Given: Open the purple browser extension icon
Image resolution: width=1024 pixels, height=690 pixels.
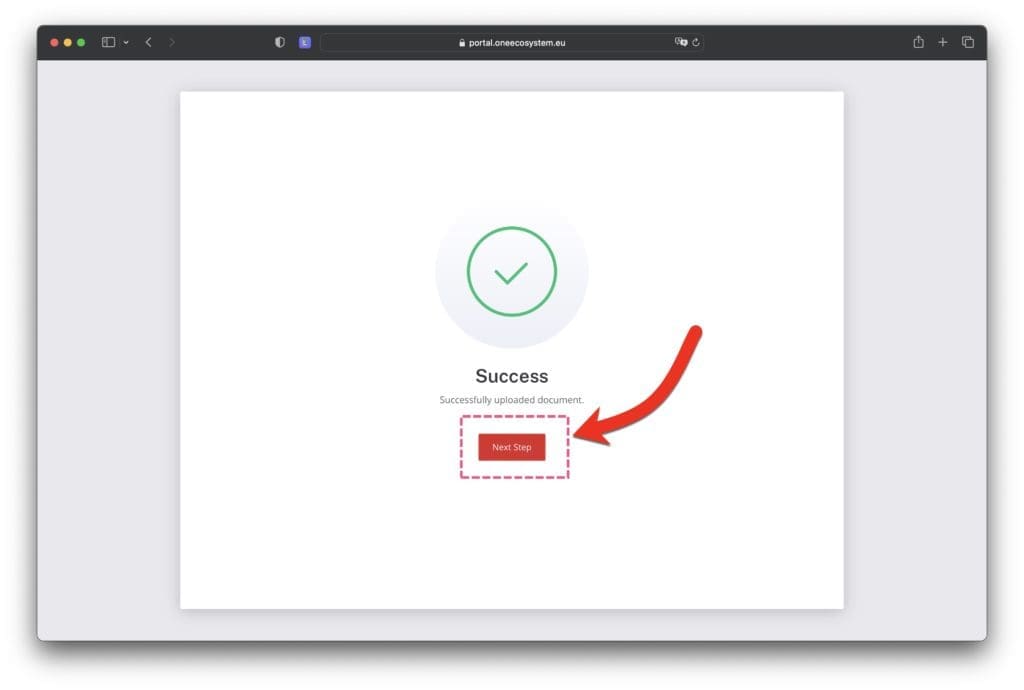Looking at the screenshot, I should (305, 42).
